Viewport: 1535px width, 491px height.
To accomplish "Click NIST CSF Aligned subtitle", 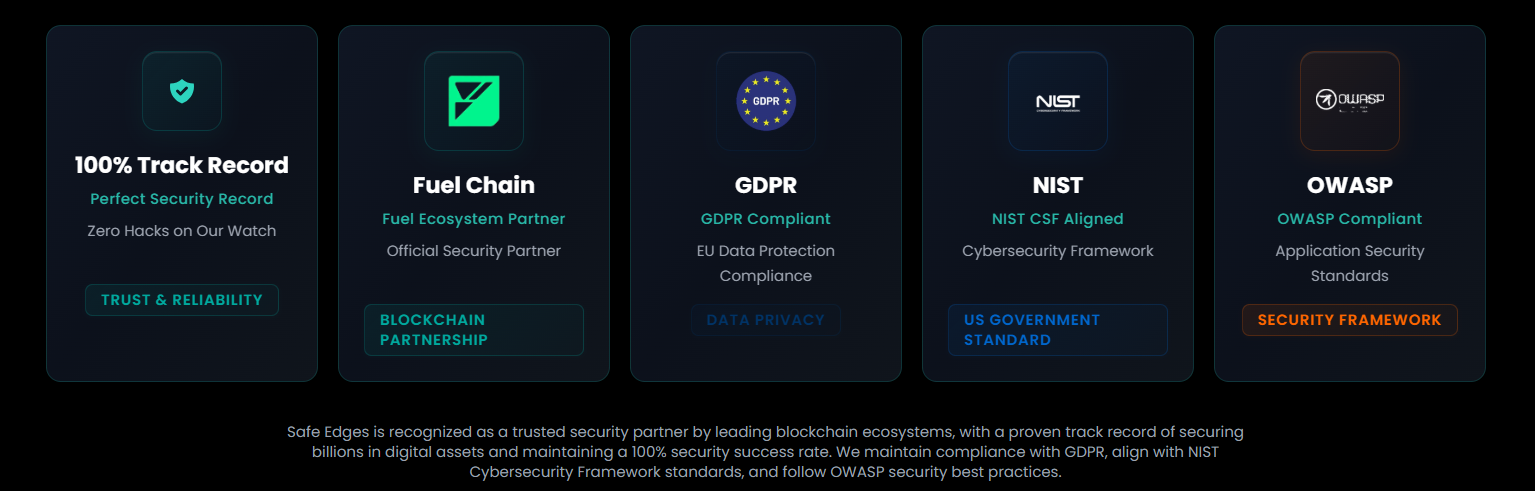I will tap(1057, 219).
